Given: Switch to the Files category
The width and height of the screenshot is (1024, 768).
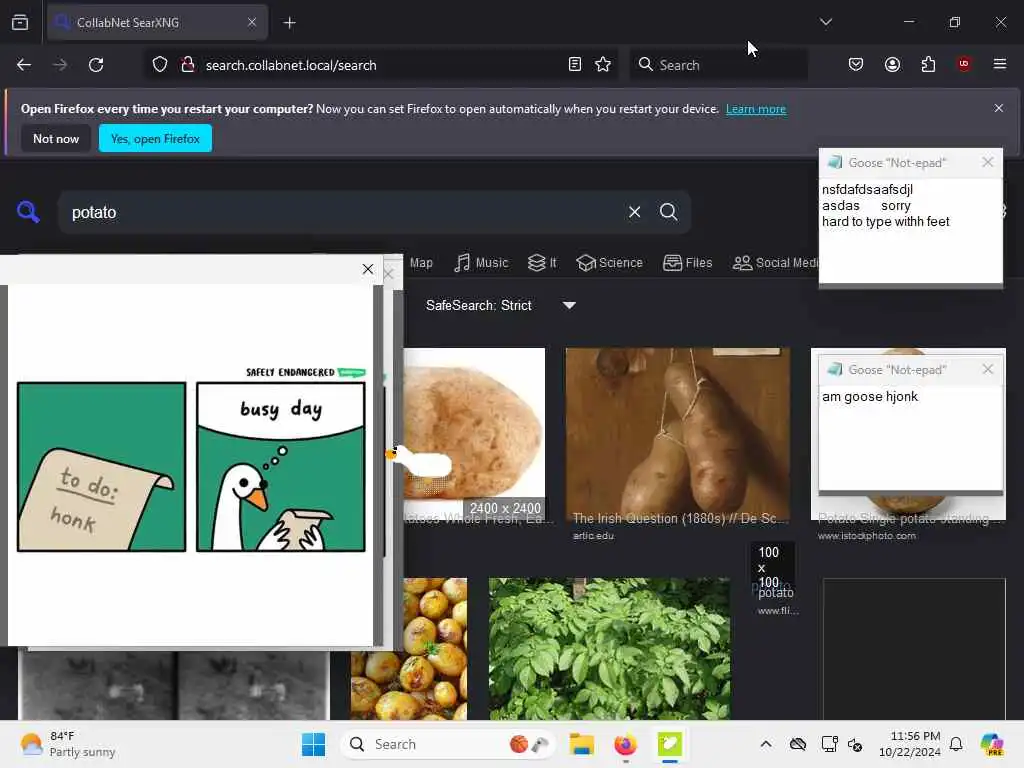Looking at the screenshot, I should tap(688, 263).
